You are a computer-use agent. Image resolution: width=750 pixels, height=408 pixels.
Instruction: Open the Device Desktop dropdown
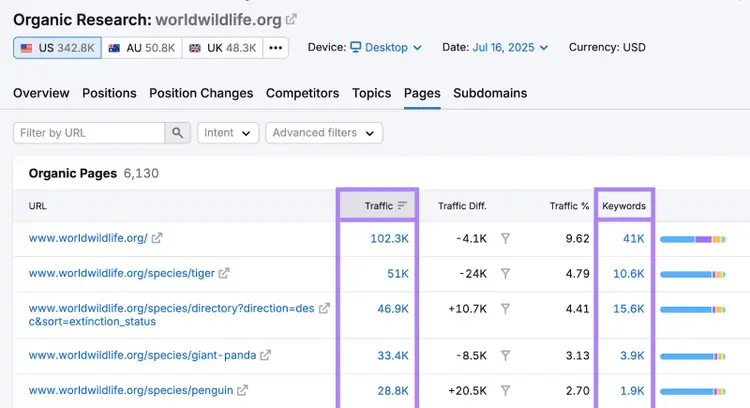pyautogui.click(x=386, y=47)
